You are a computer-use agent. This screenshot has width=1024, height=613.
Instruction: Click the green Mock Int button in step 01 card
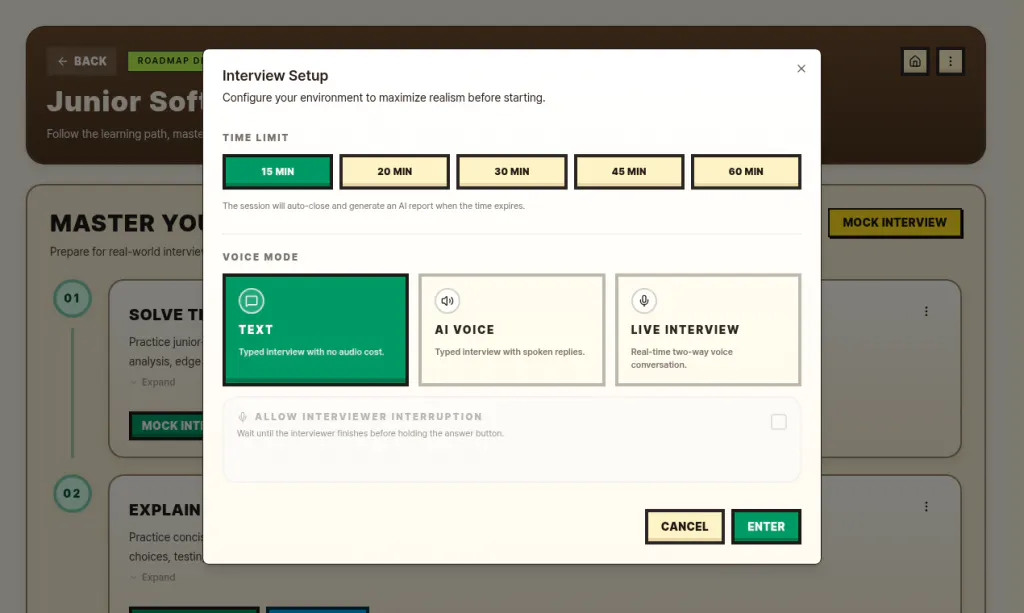tap(167, 426)
